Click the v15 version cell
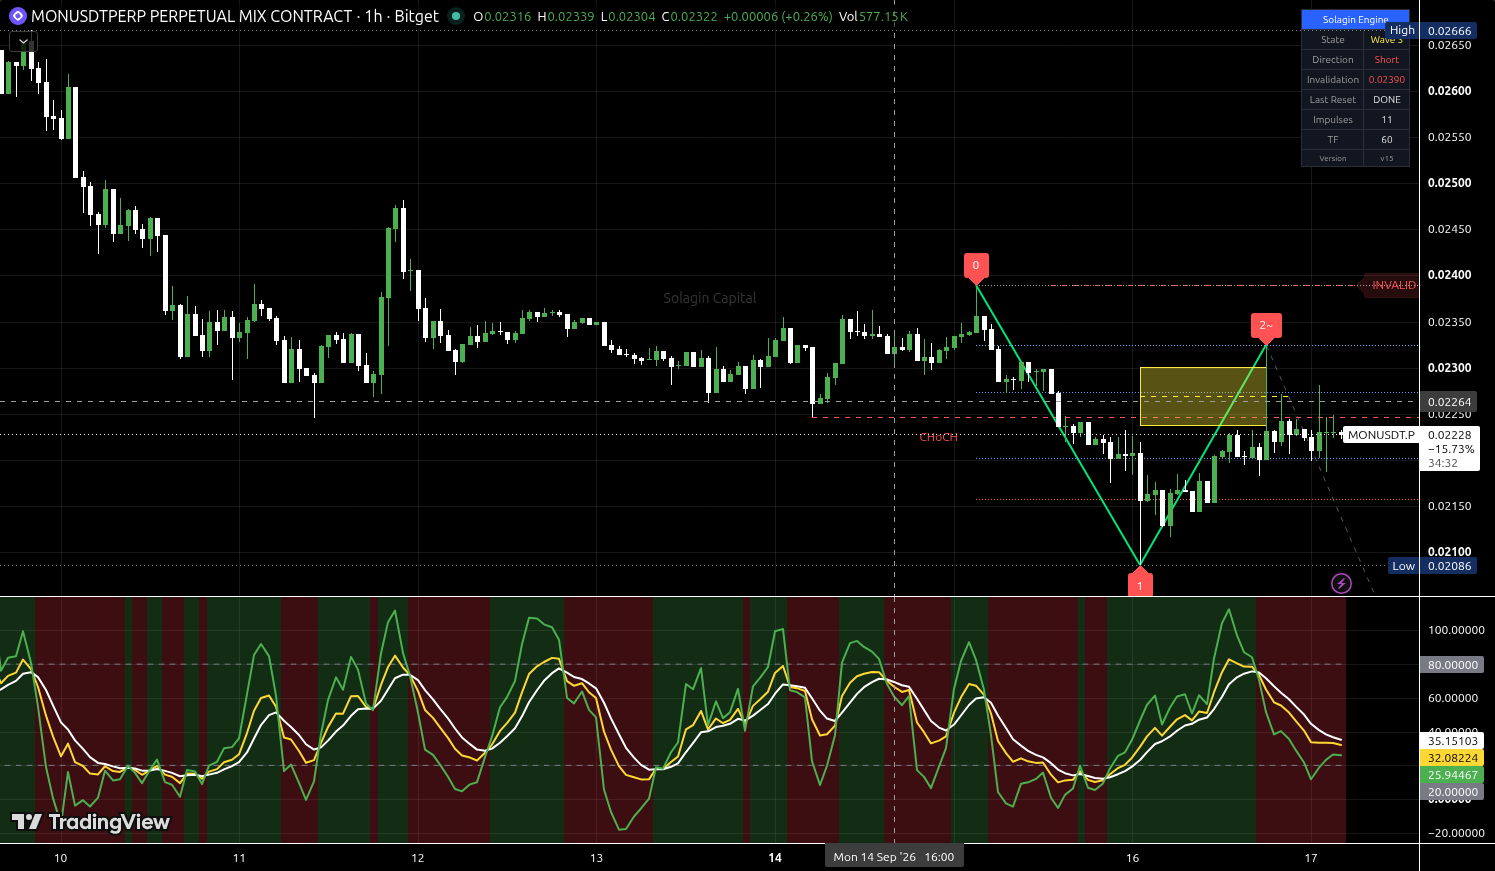Screen dimensions: 1495x871 [x=1386, y=158]
